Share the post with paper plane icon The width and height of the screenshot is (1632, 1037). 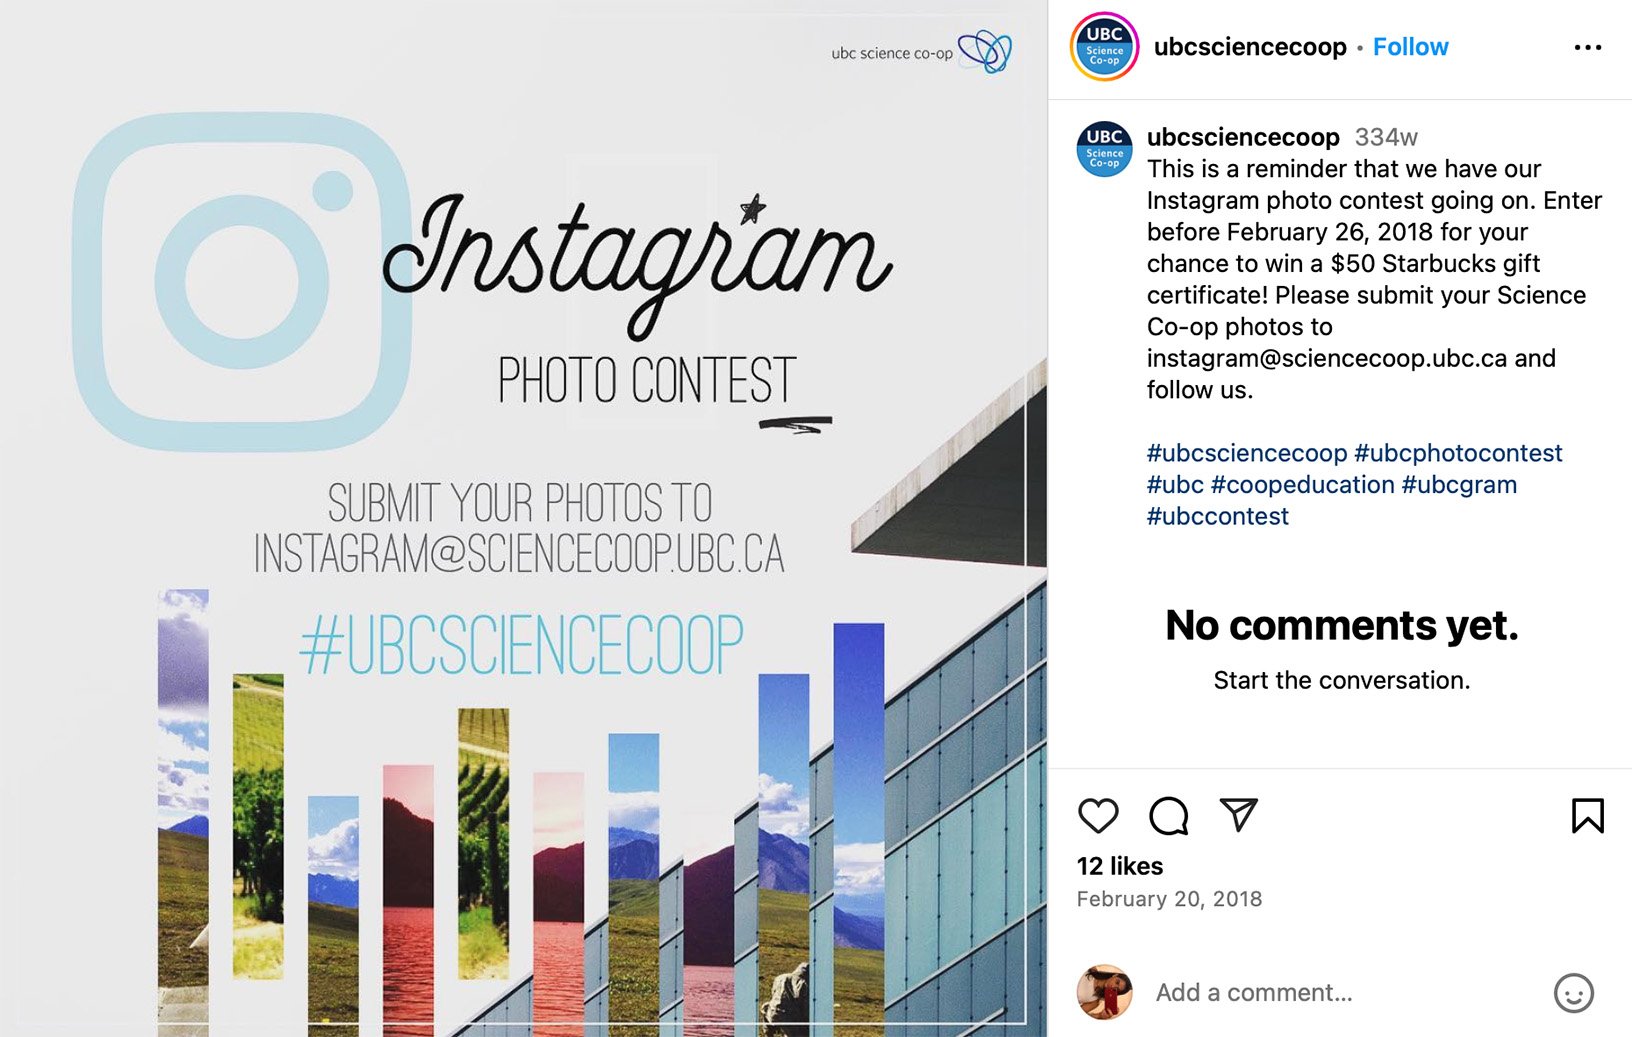1238,815
